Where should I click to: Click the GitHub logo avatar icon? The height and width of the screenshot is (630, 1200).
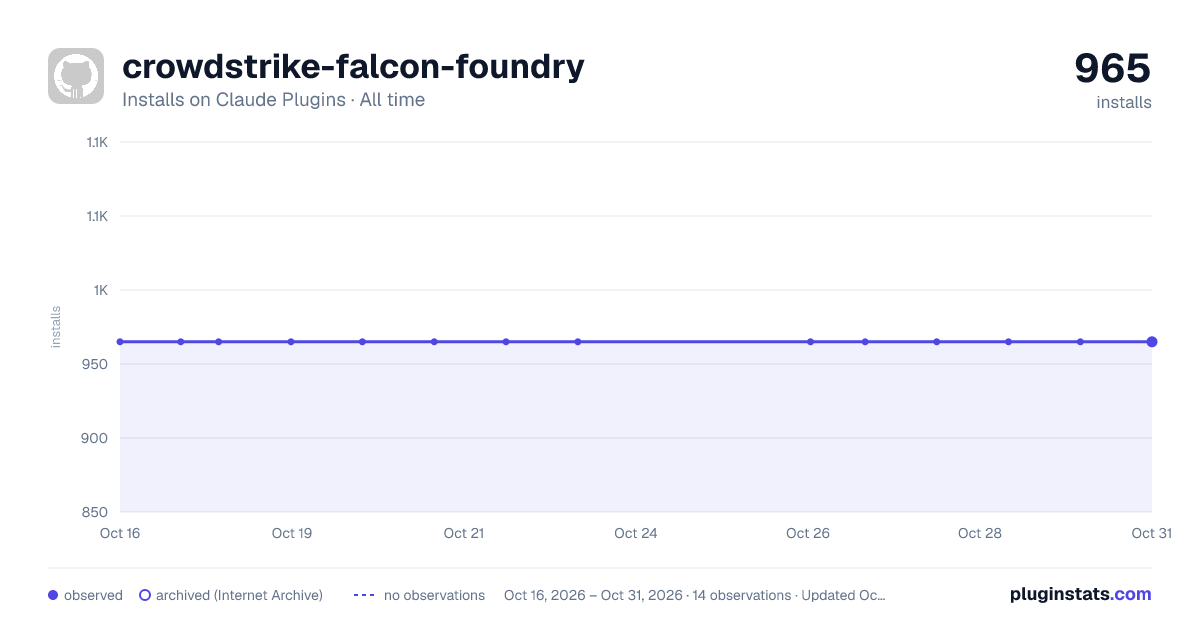pos(76,76)
